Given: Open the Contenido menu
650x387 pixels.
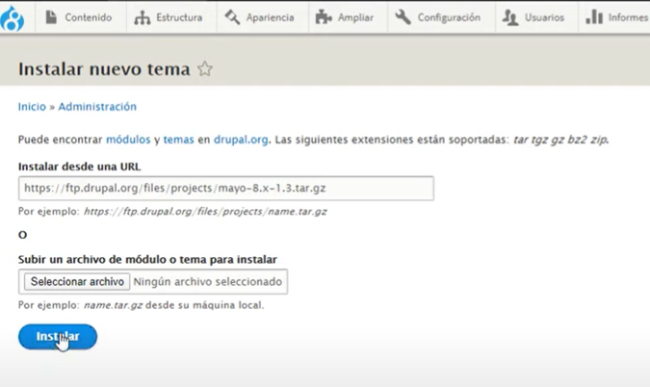Looking at the screenshot, I should (x=79, y=17).
